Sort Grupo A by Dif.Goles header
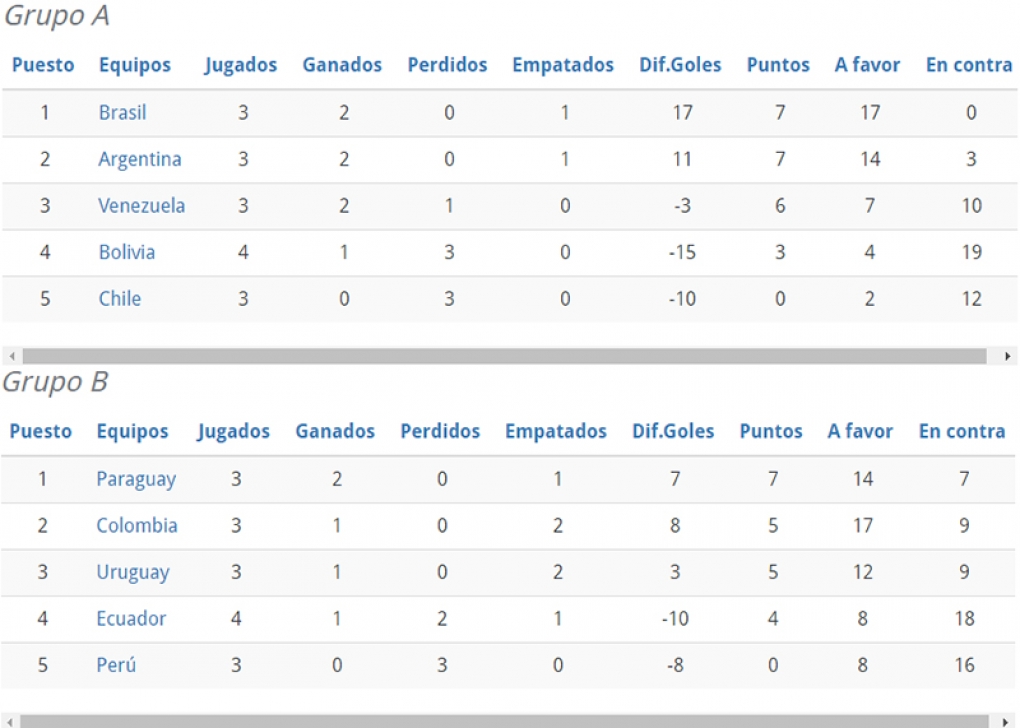Screen dimensions: 1020x728 [x=680, y=65]
